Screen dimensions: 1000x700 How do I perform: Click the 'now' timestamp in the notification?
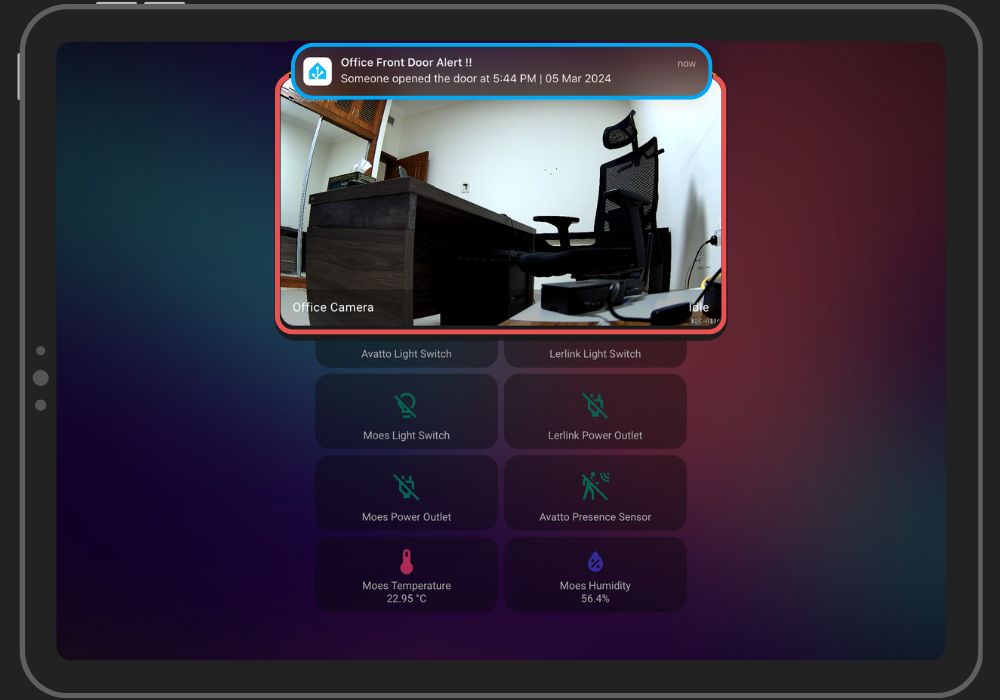click(x=686, y=64)
